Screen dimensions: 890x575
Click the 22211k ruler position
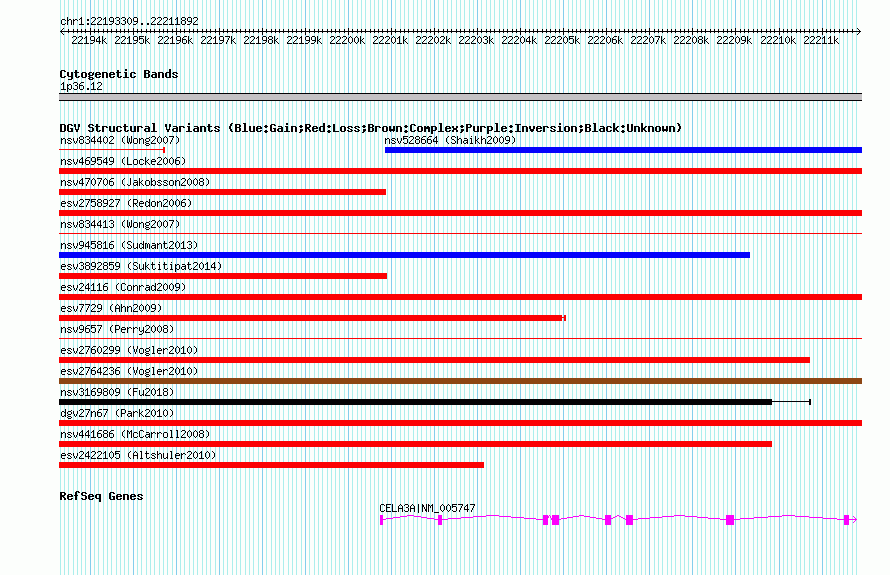821,40
